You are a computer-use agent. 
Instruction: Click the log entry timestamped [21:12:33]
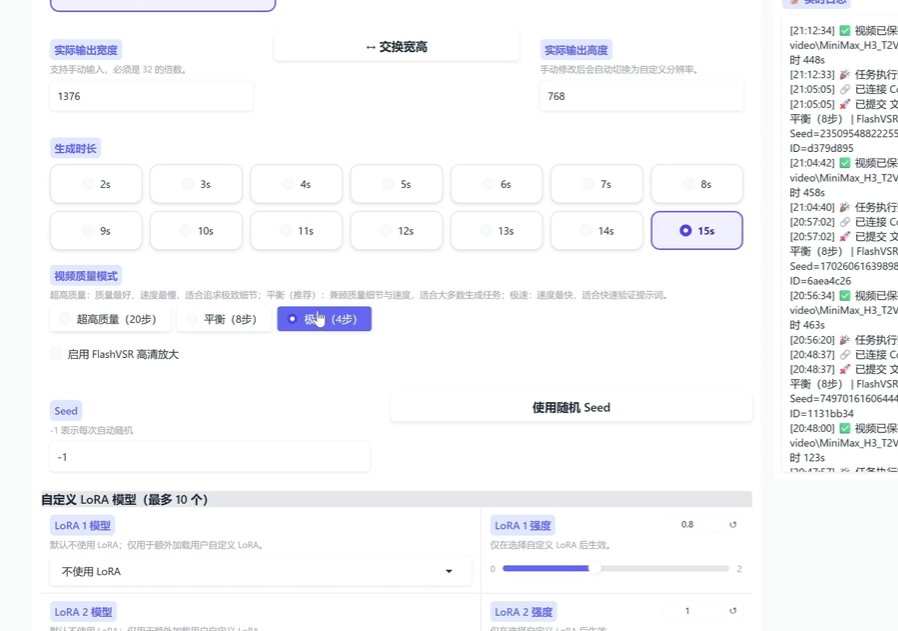tap(844, 74)
